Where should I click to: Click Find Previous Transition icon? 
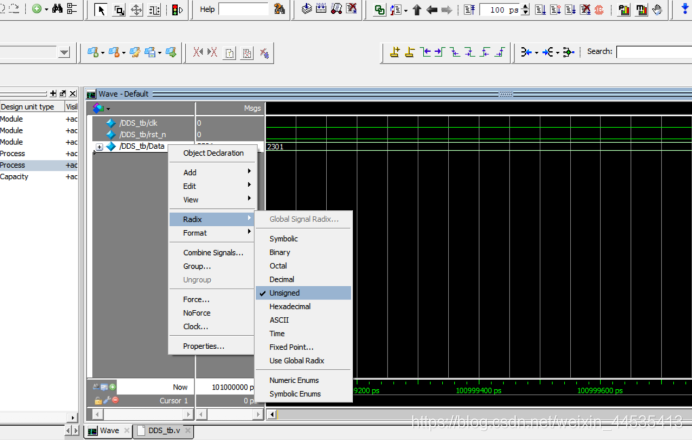[x=426, y=52]
